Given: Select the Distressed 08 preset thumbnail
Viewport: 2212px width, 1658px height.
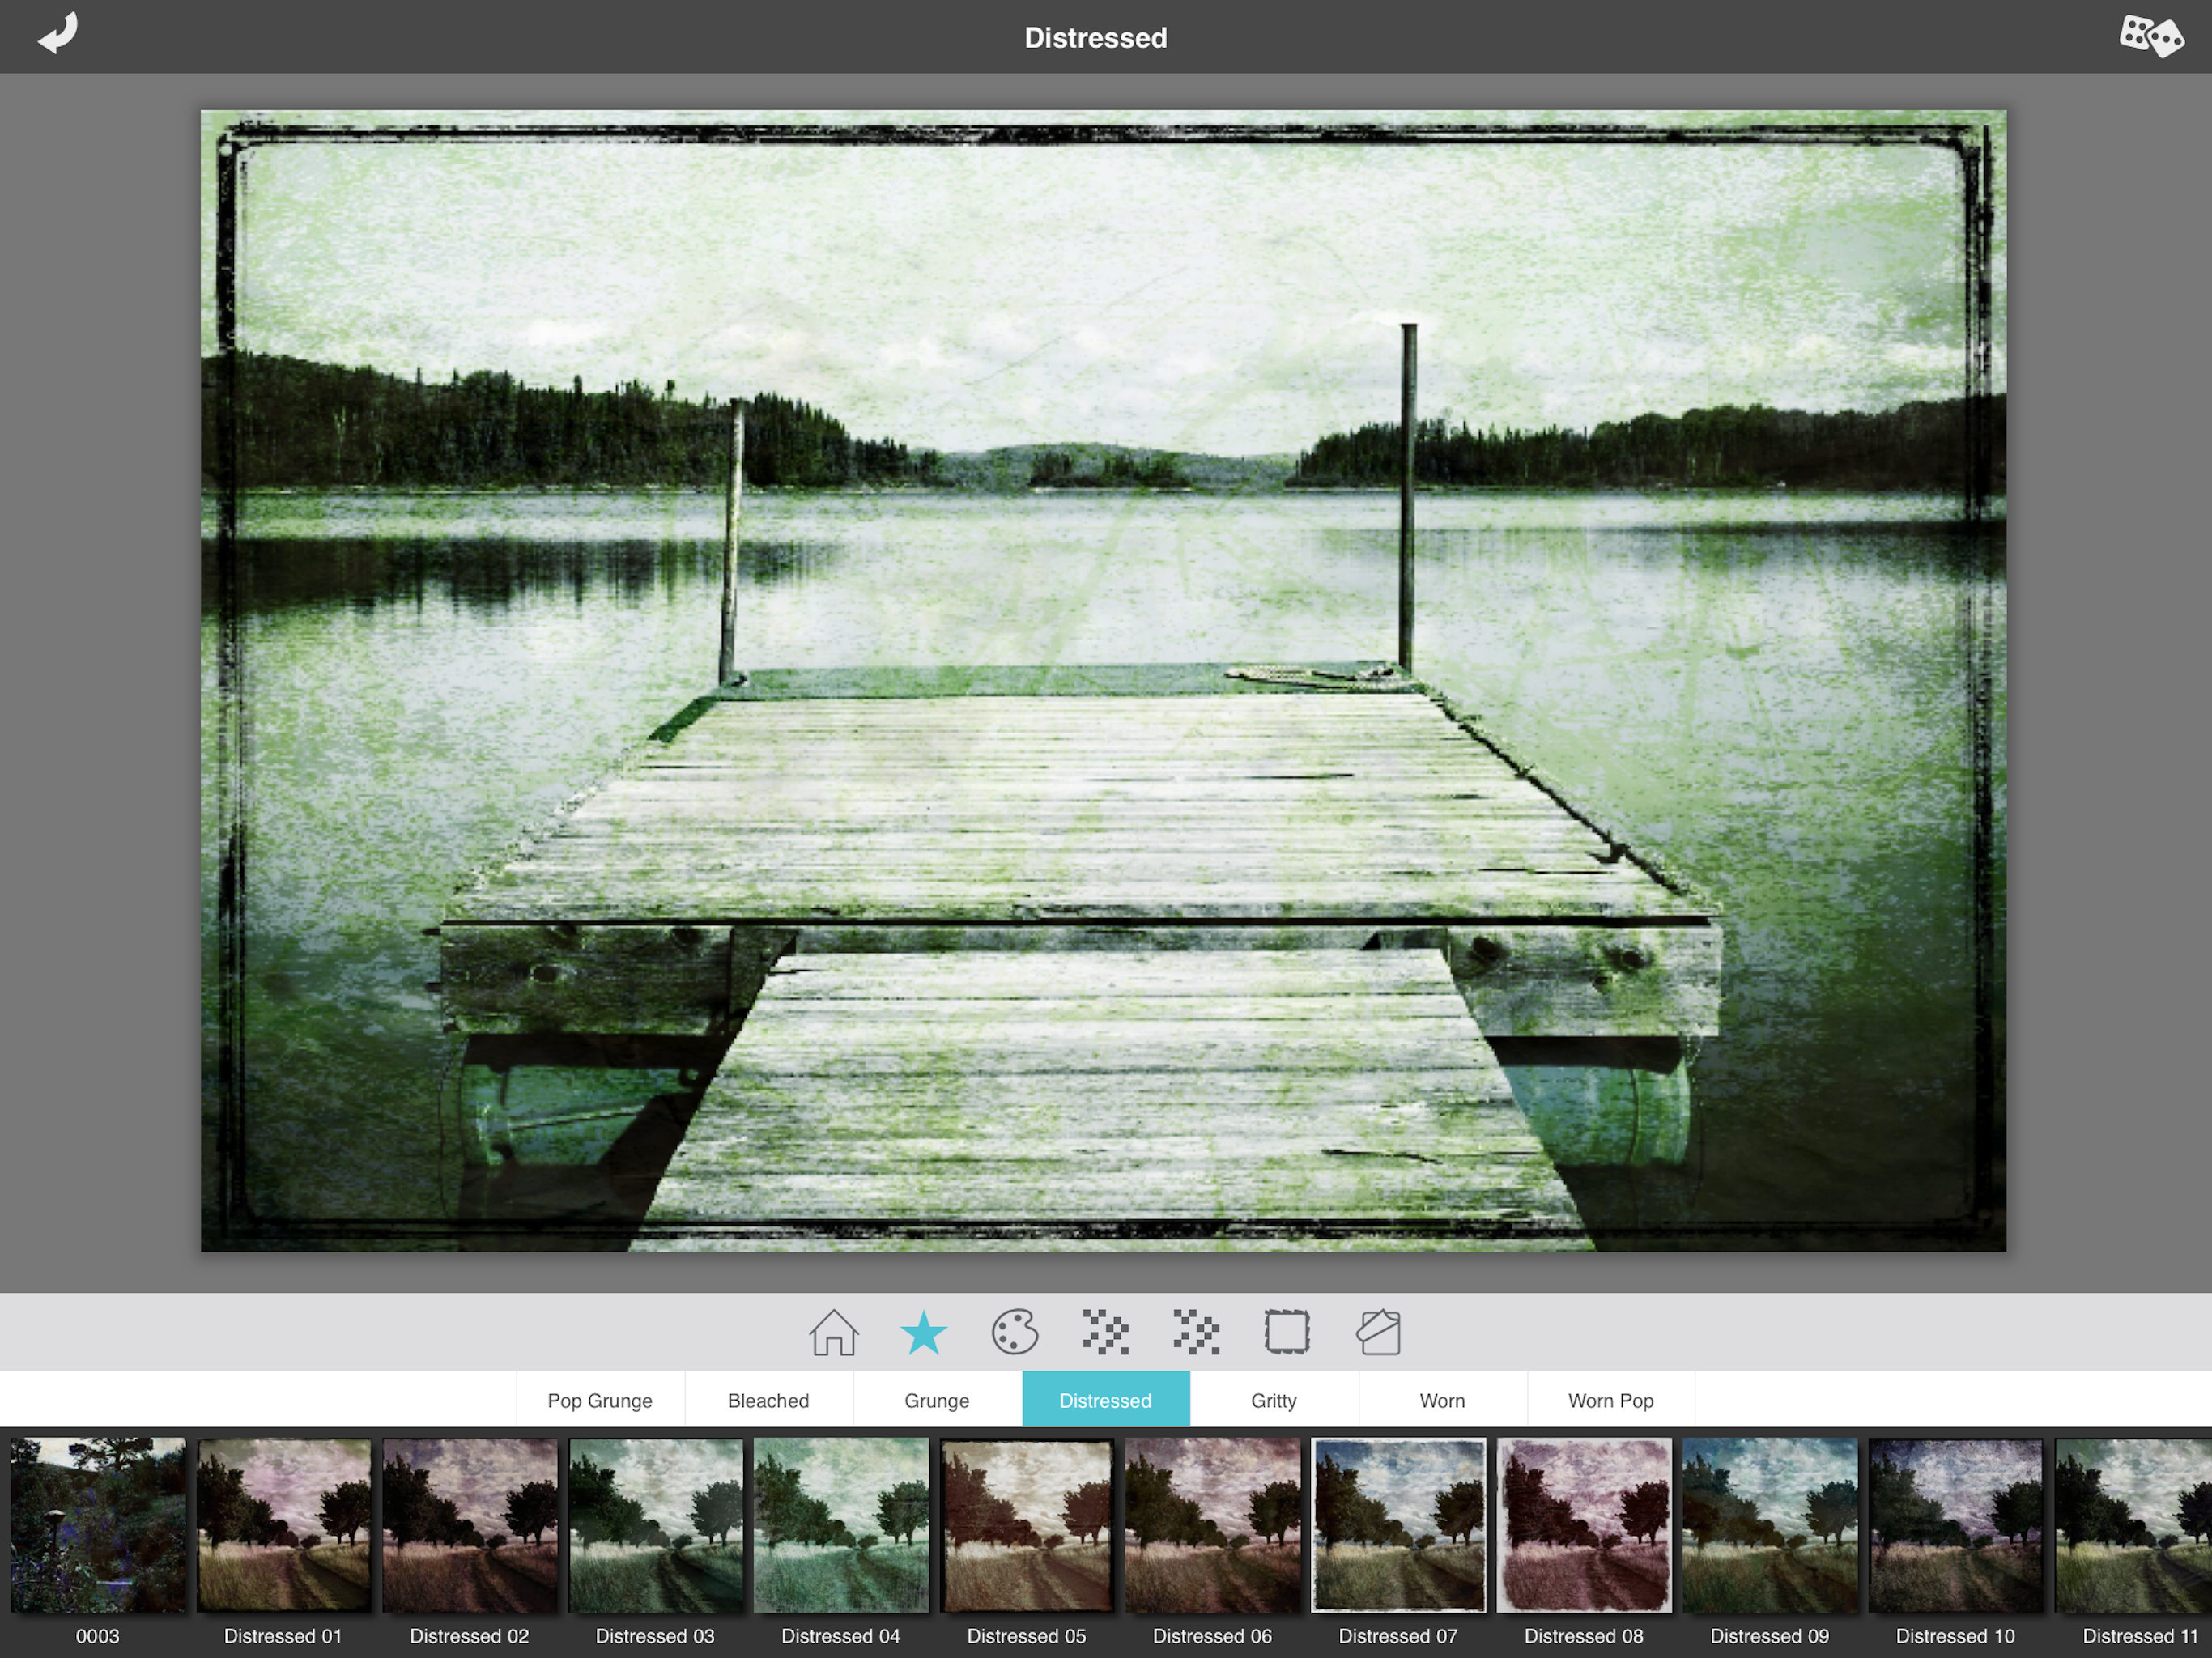Looking at the screenshot, I should click(1584, 1525).
